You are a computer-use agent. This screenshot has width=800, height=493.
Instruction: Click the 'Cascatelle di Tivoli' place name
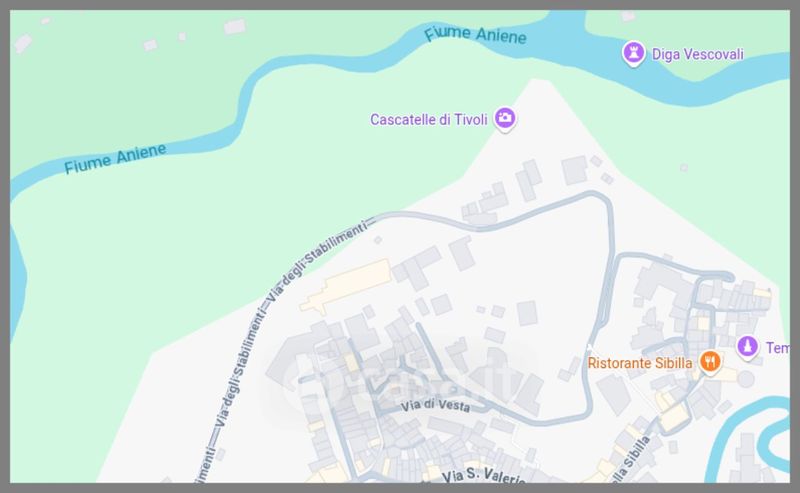429,119
